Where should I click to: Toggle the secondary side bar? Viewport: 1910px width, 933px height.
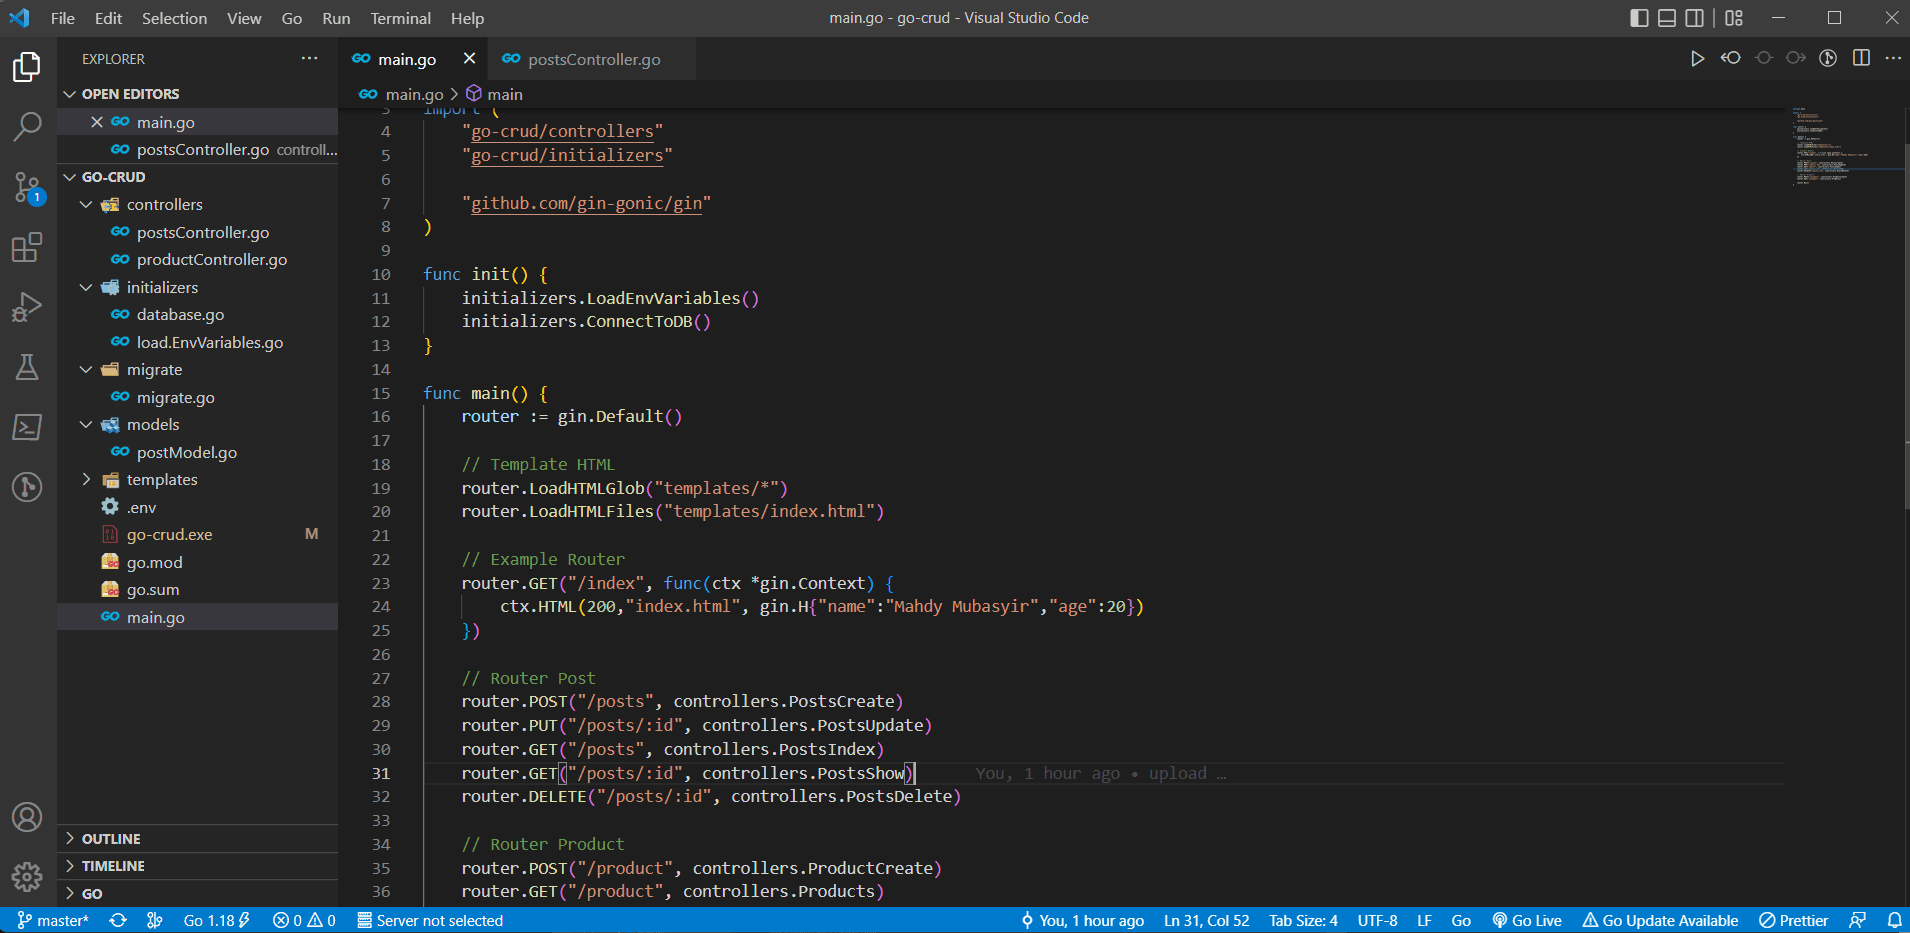pyautogui.click(x=1695, y=18)
